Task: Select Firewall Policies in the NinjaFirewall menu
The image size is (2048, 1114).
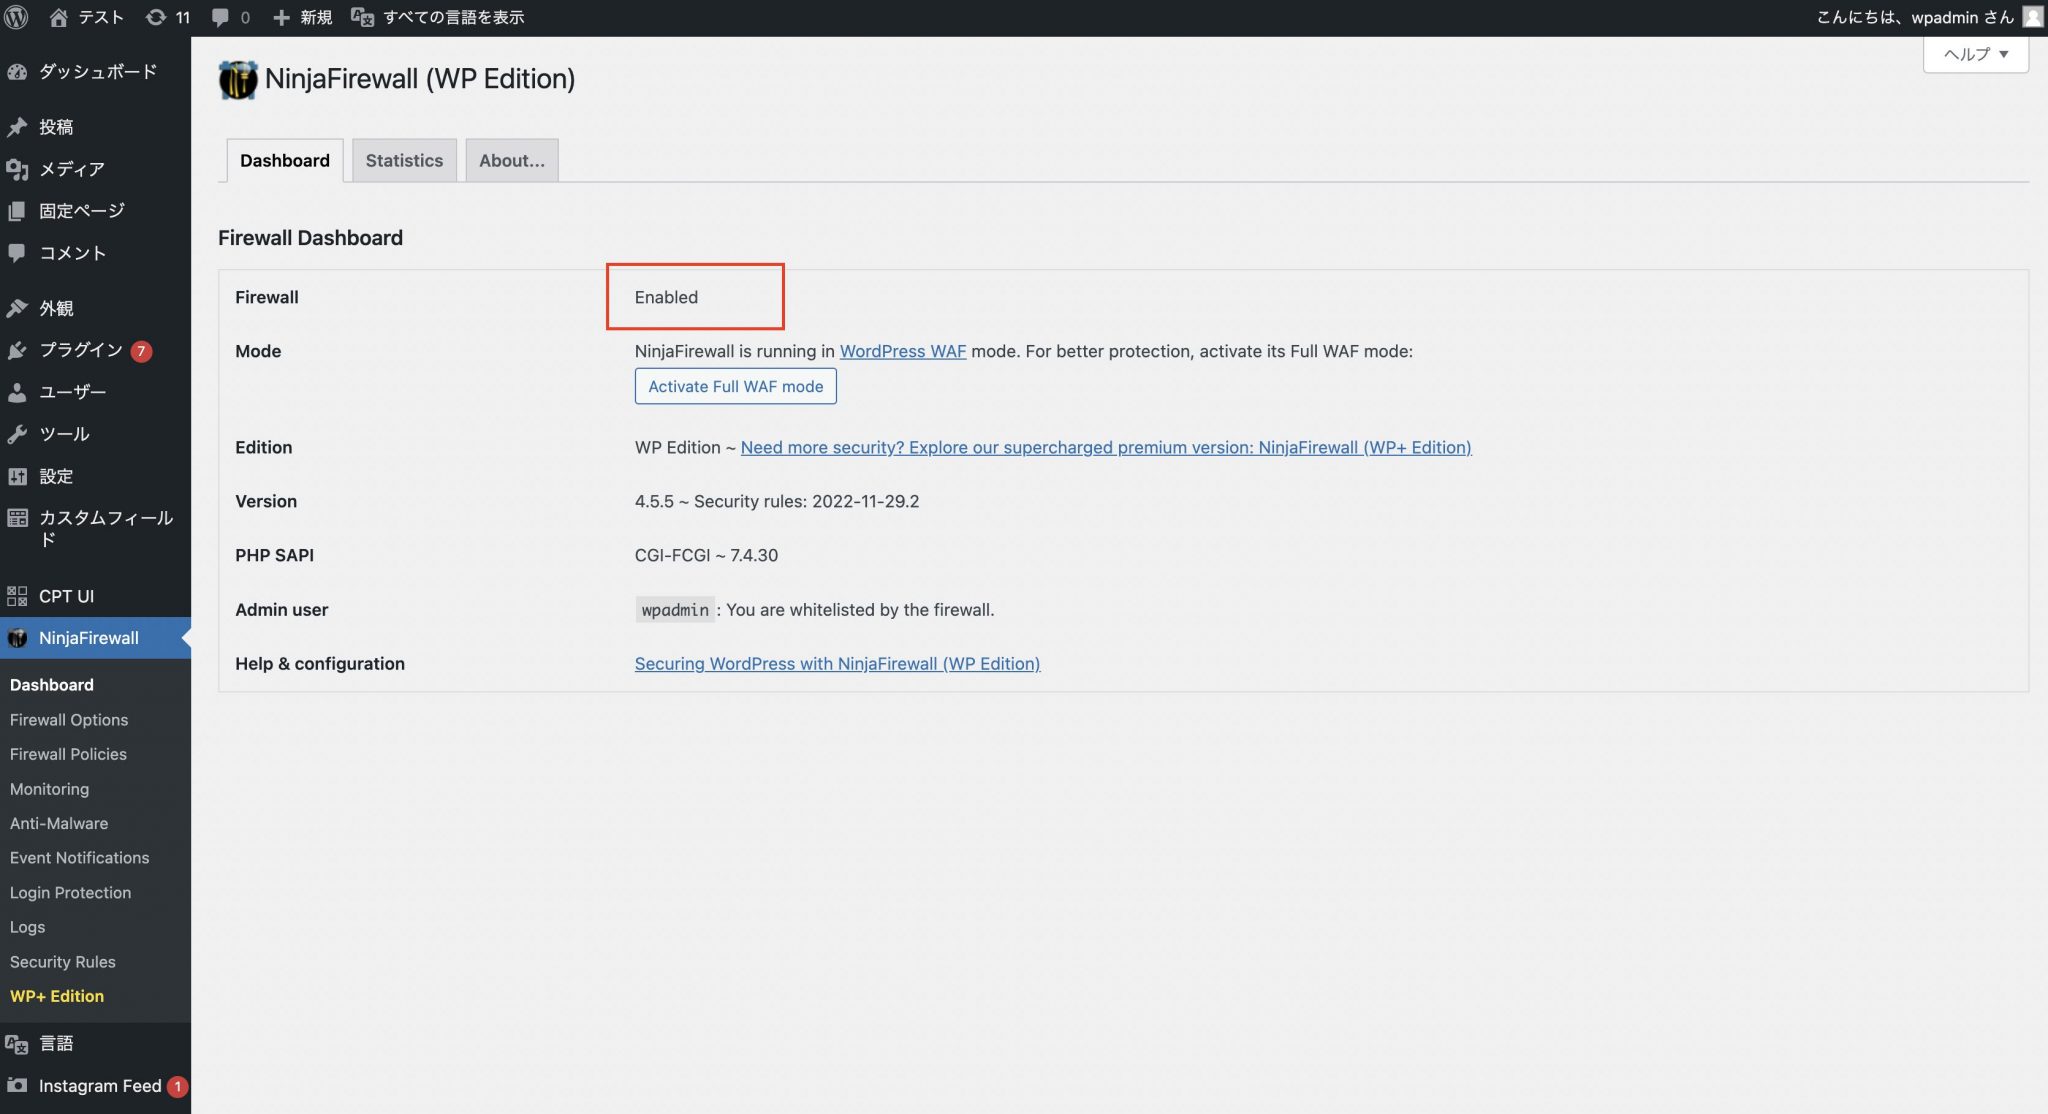Action: (x=68, y=754)
